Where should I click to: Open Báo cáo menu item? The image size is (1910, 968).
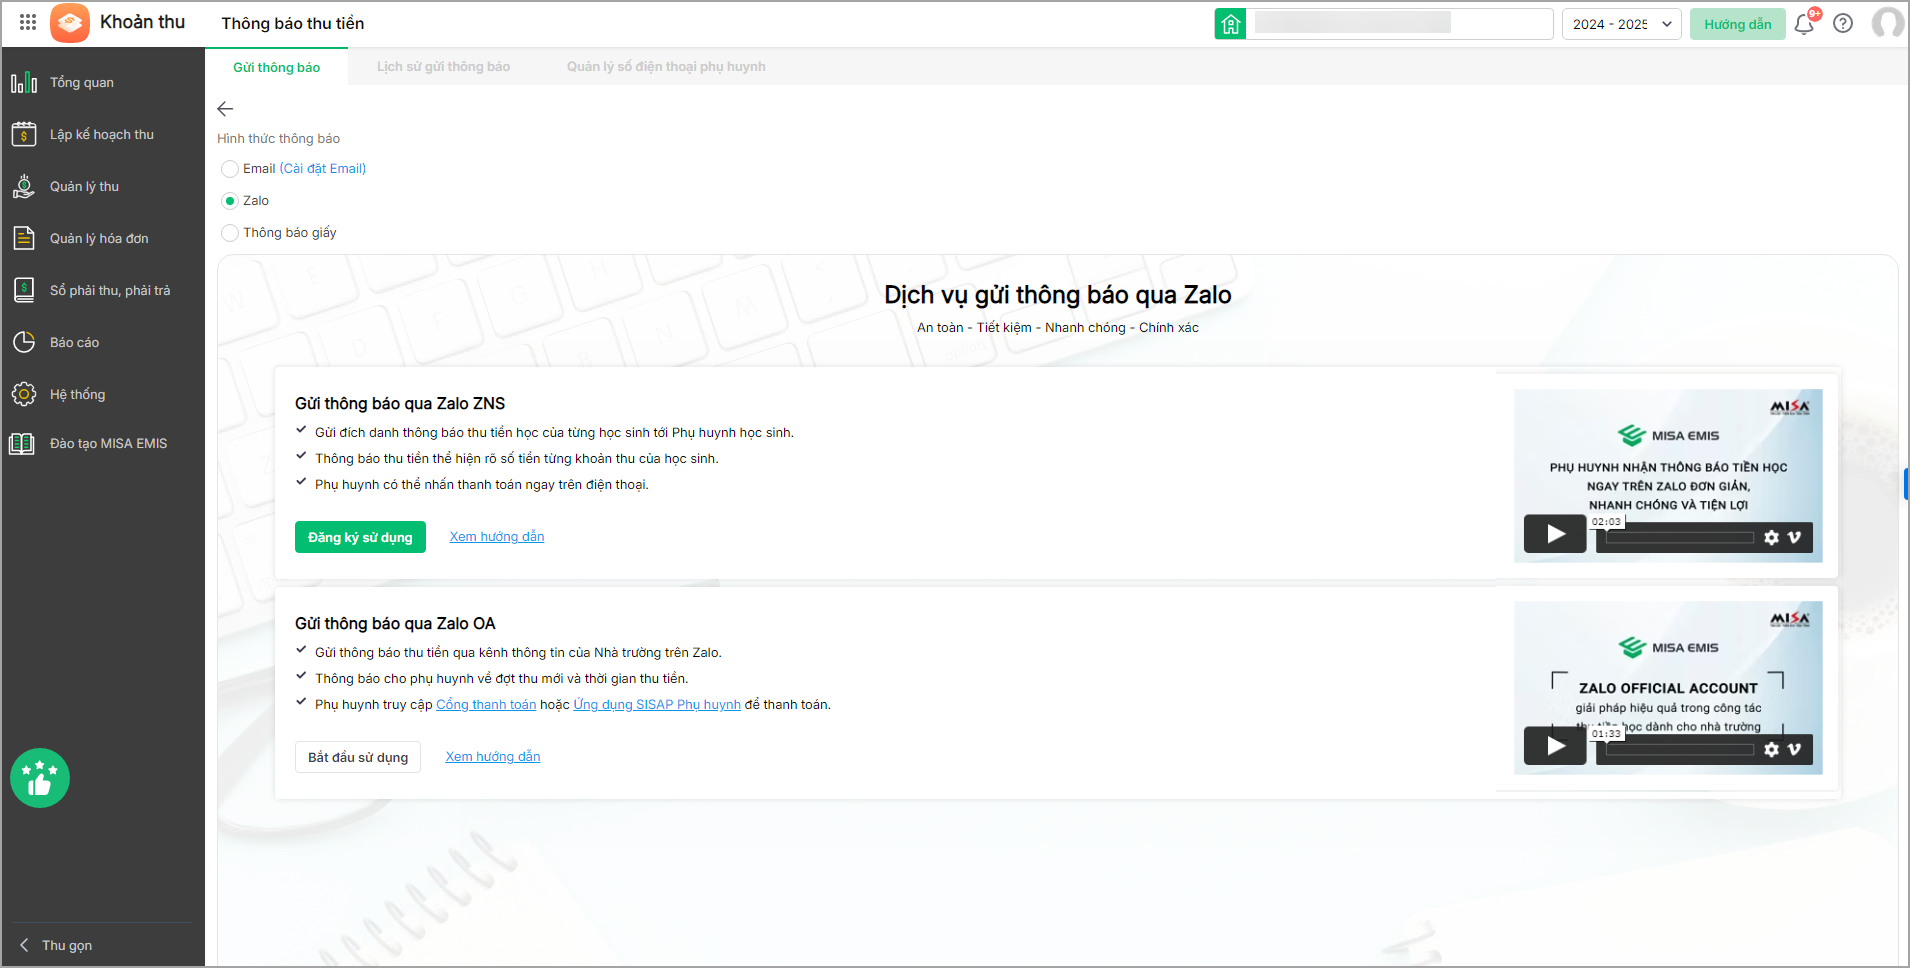point(75,342)
